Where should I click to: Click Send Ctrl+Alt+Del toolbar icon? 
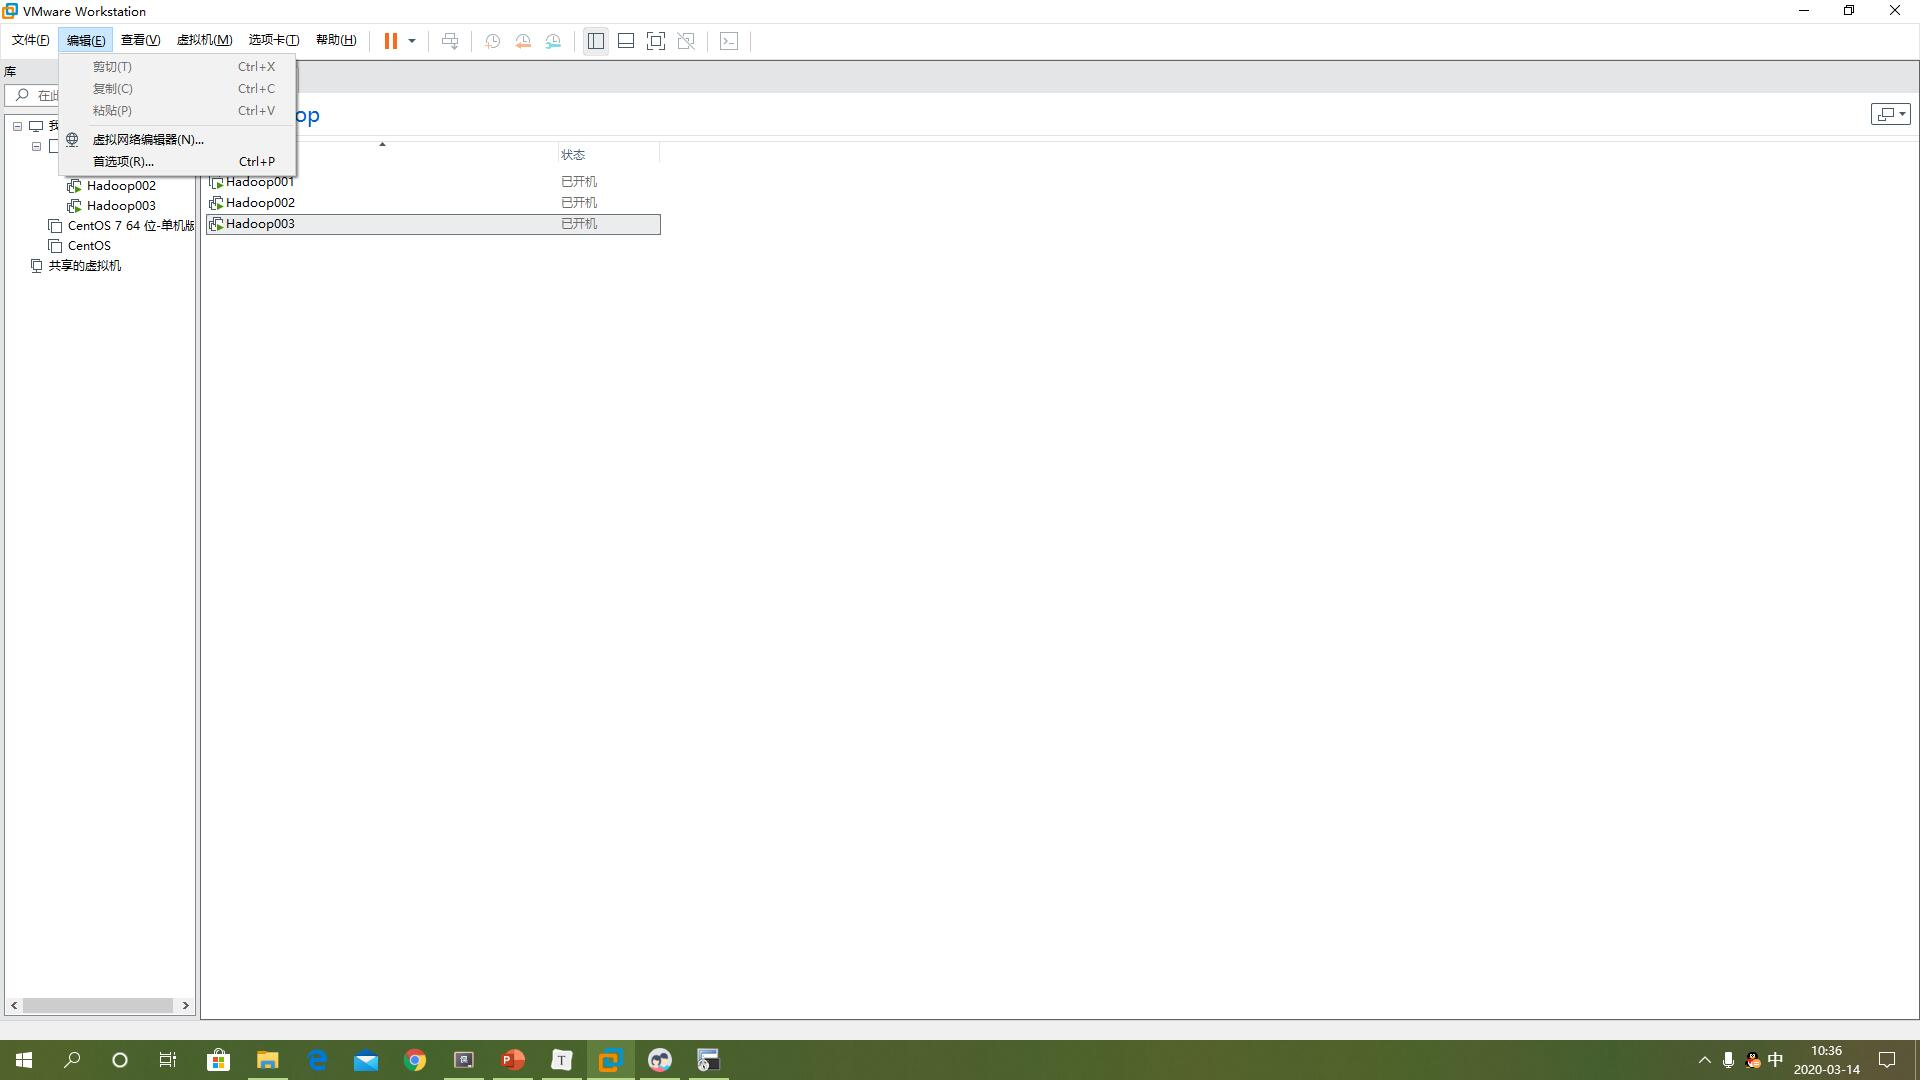coord(450,41)
